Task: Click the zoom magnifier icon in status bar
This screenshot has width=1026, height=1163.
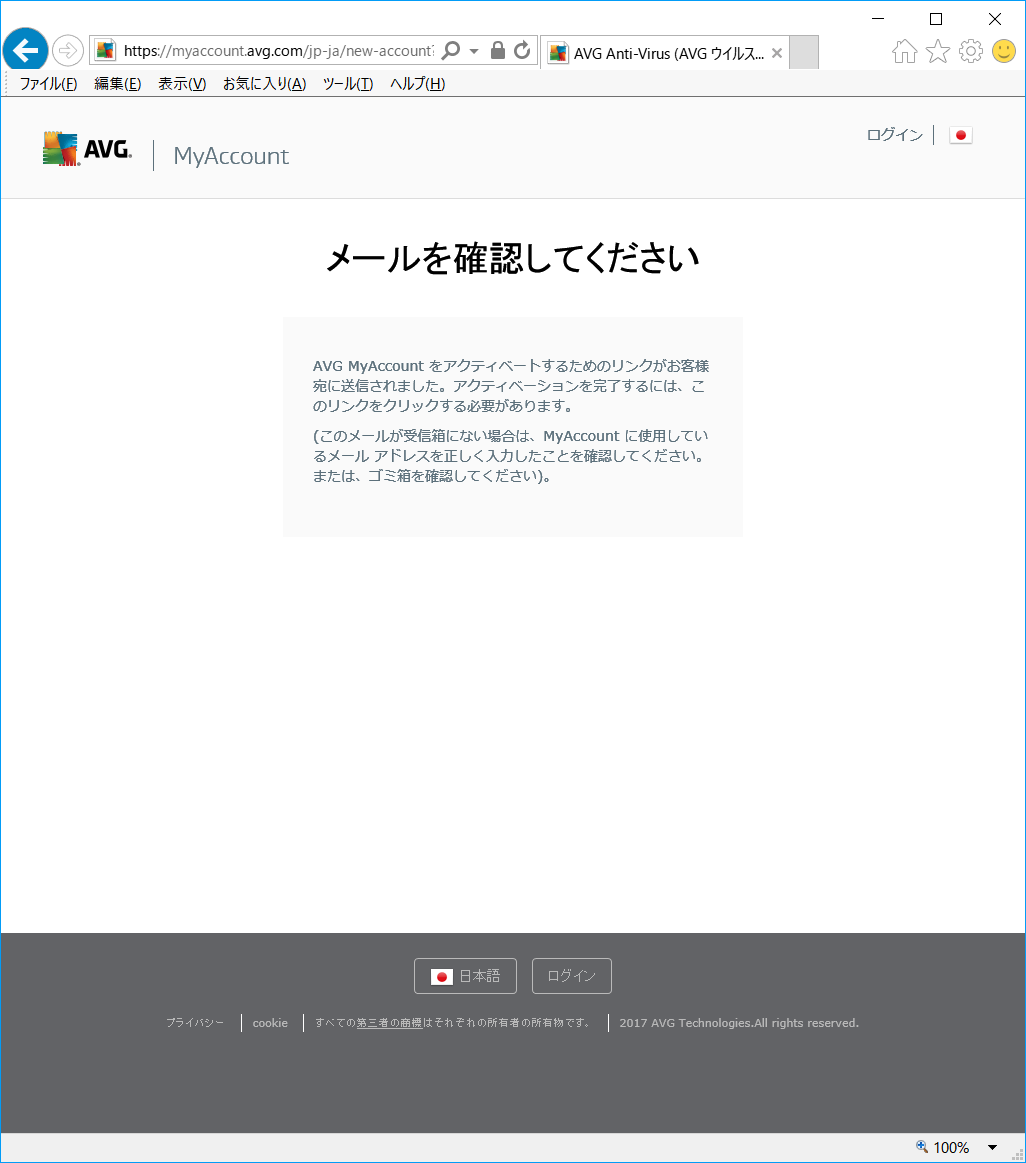Action: click(x=922, y=1147)
